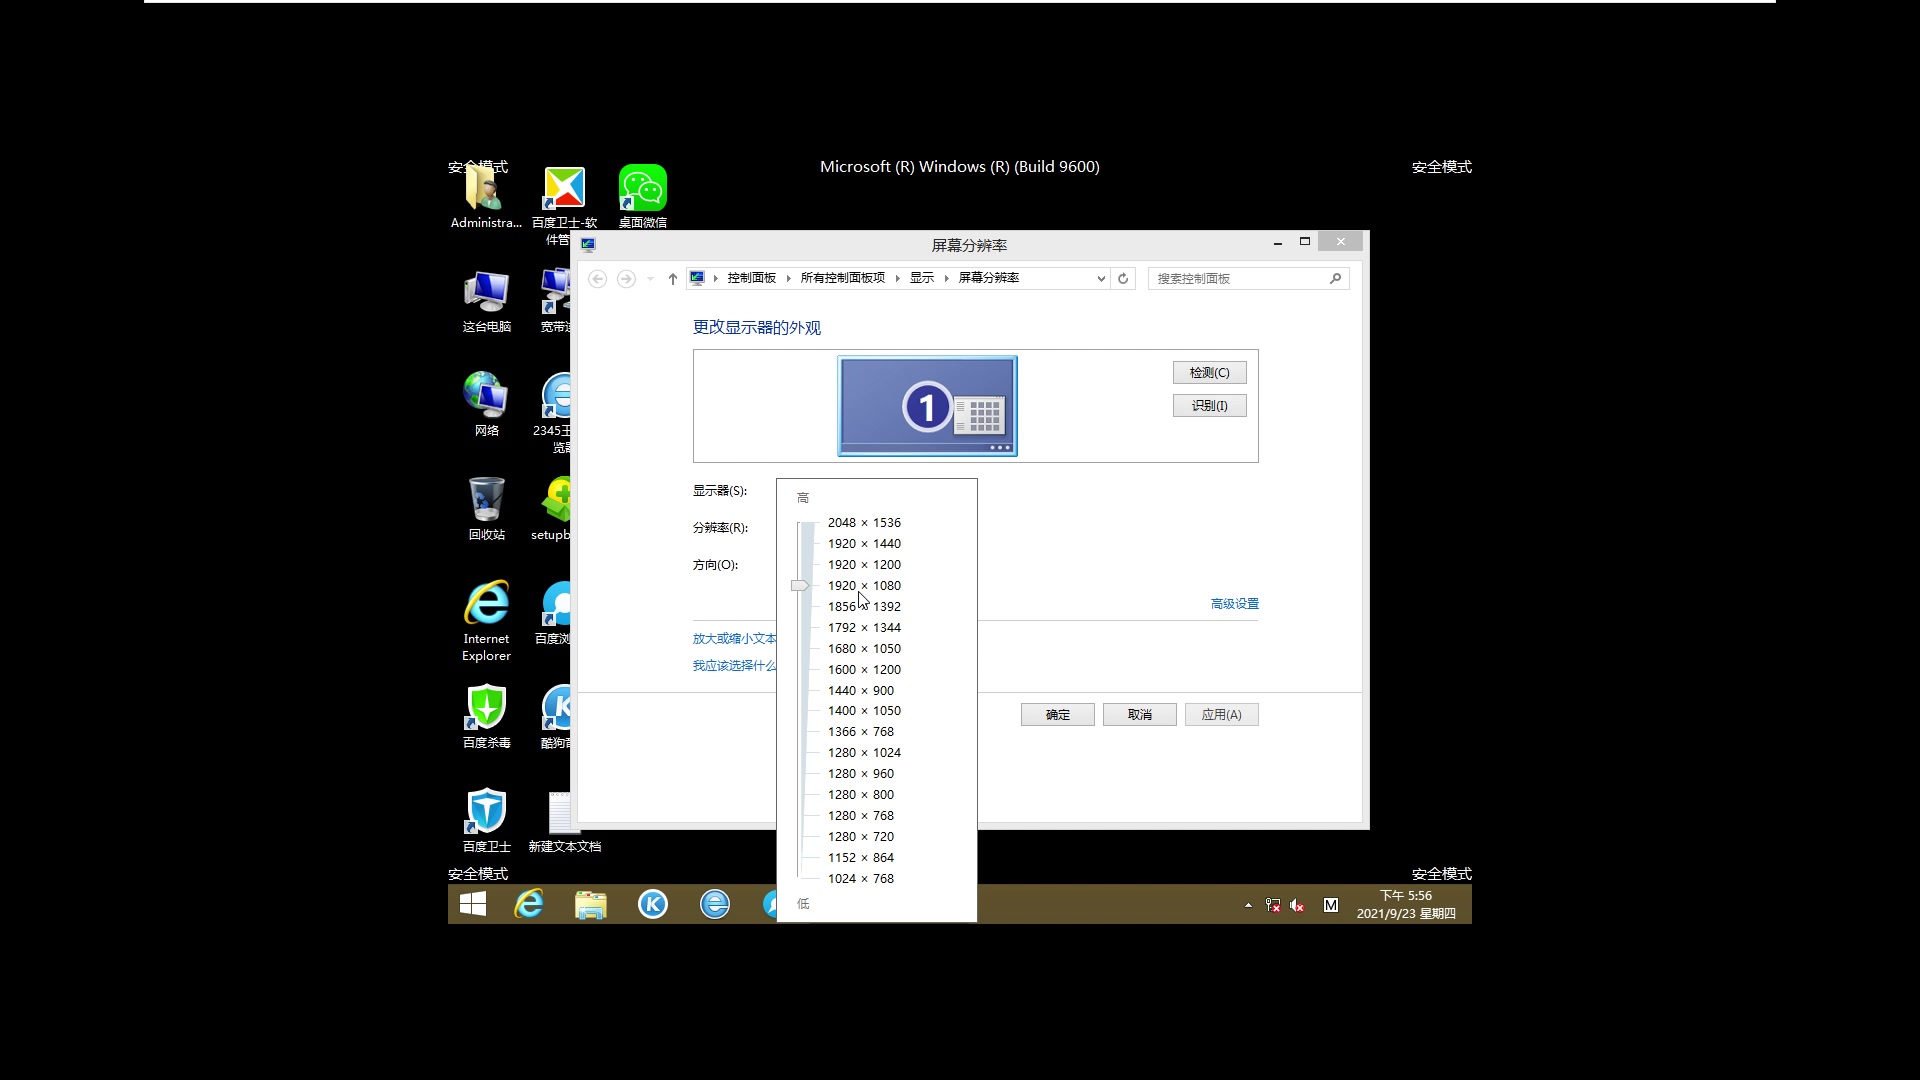Image resolution: width=1920 pixels, height=1080 pixels.
Task: Open 高级设置 link
Action: (1233, 603)
